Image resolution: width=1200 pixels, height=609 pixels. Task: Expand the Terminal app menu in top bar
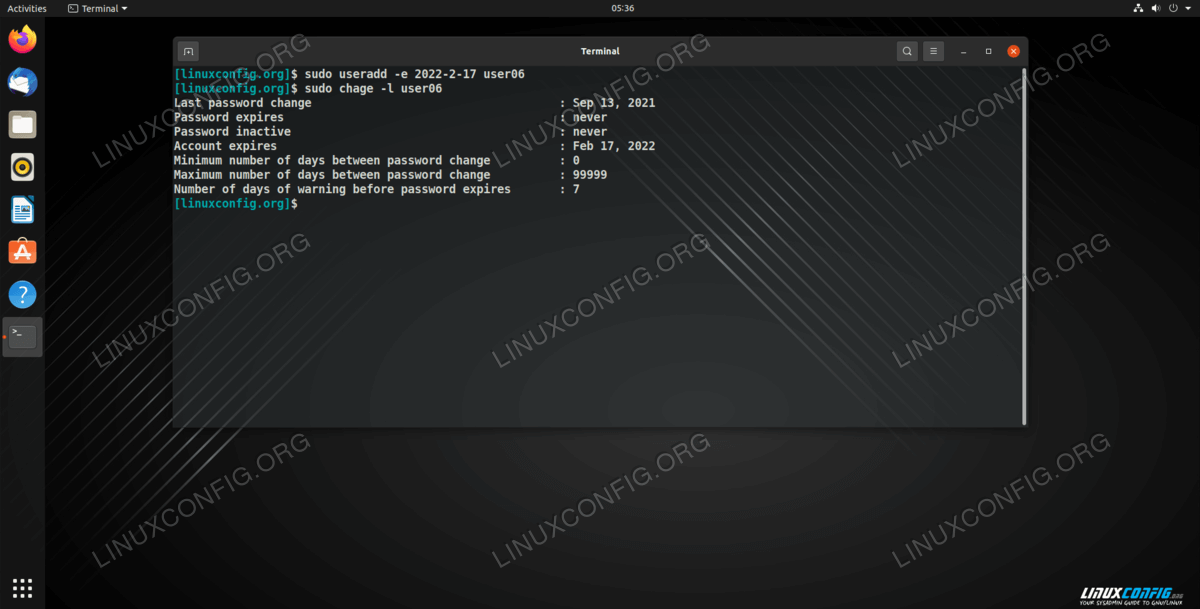point(98,8)
